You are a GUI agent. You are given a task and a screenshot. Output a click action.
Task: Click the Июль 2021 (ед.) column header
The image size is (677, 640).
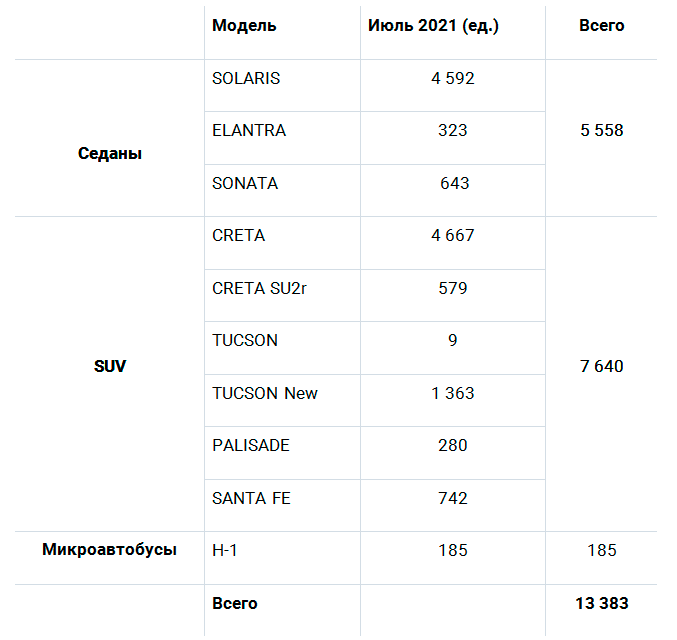(x=433, y=25)
